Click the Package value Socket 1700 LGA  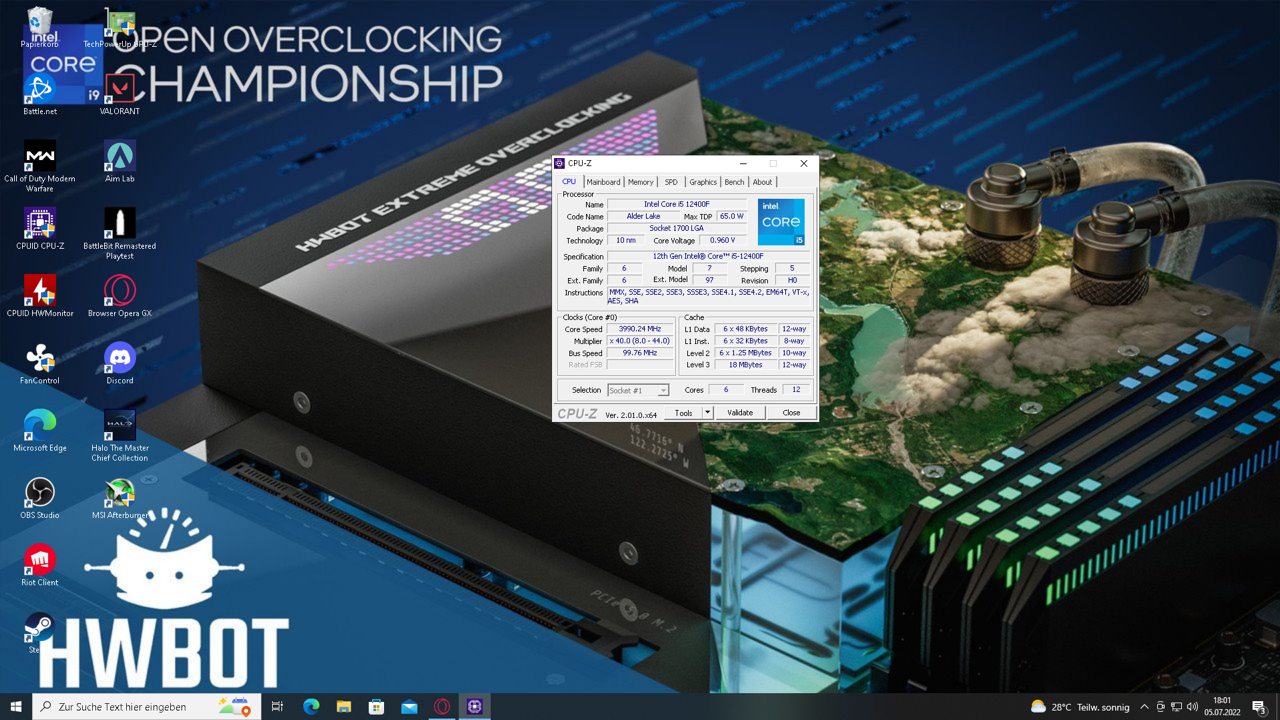click(x=677, y=228)
